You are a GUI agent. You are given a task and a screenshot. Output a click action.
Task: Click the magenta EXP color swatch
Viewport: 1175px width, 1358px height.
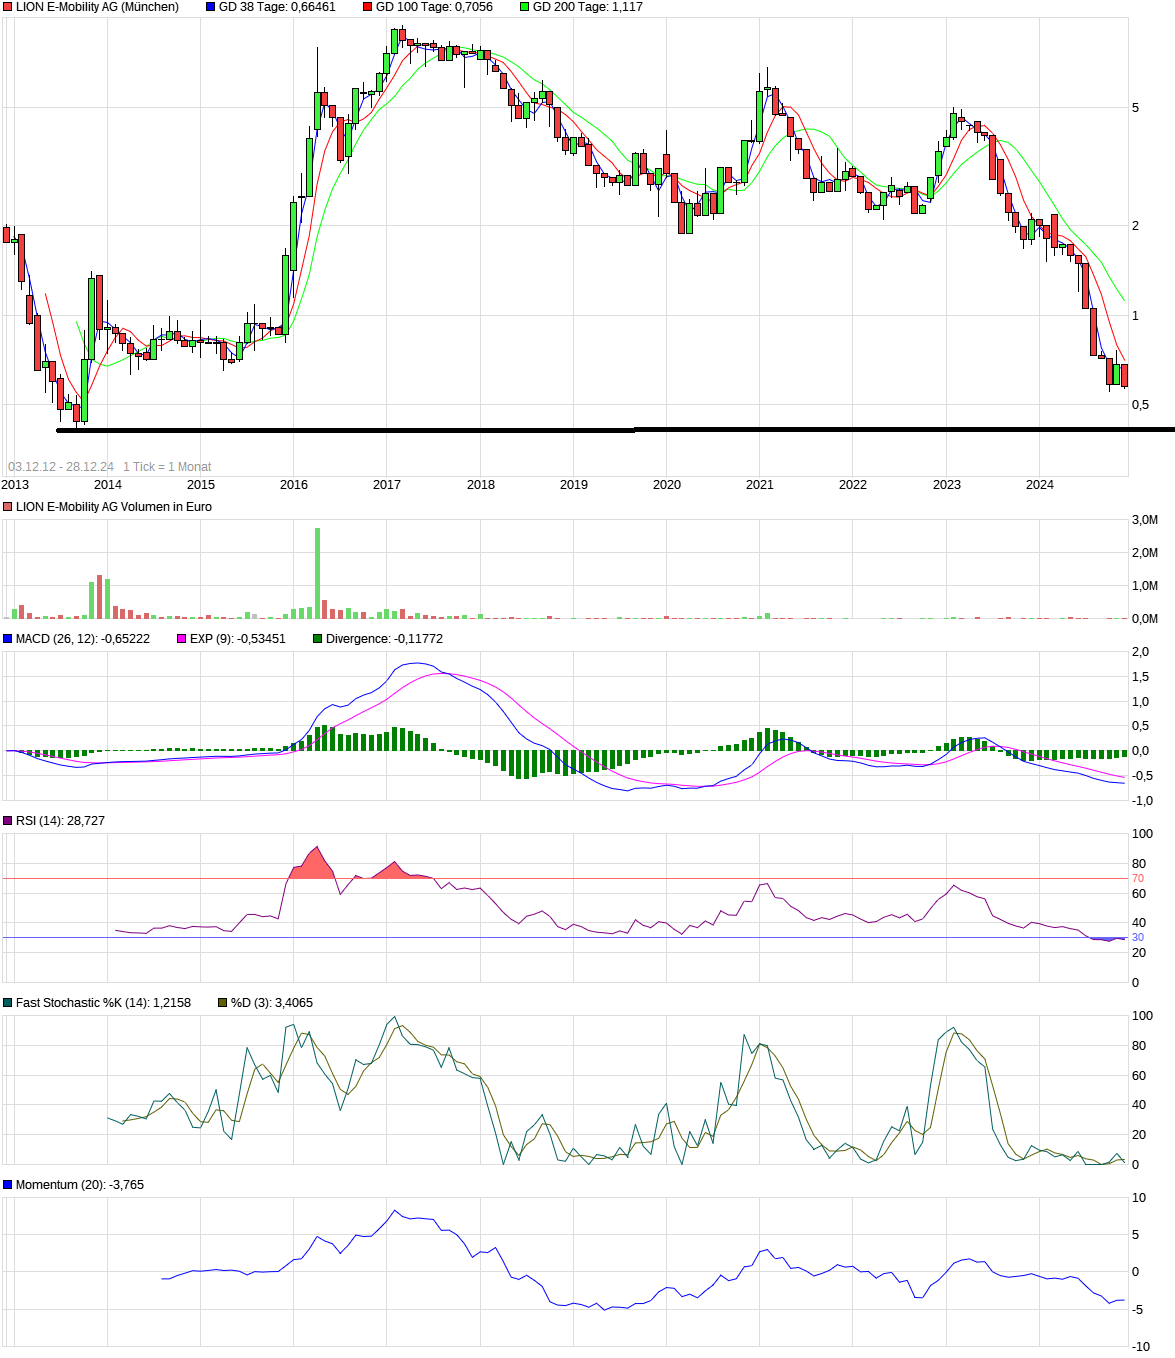(181, 637)
